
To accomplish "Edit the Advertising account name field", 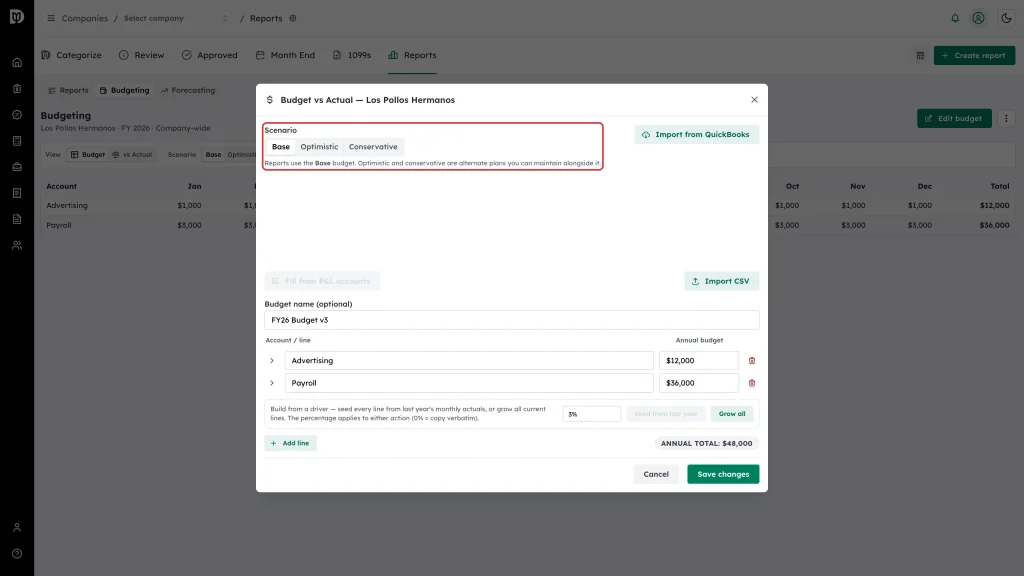I will click(469, 360).
